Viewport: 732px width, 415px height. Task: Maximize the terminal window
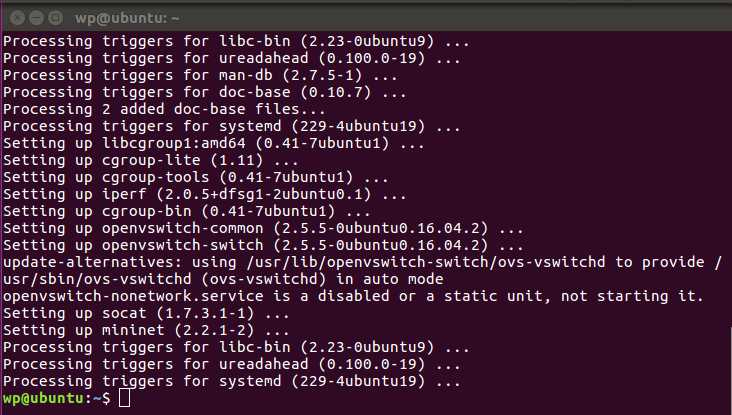(56, 18)
